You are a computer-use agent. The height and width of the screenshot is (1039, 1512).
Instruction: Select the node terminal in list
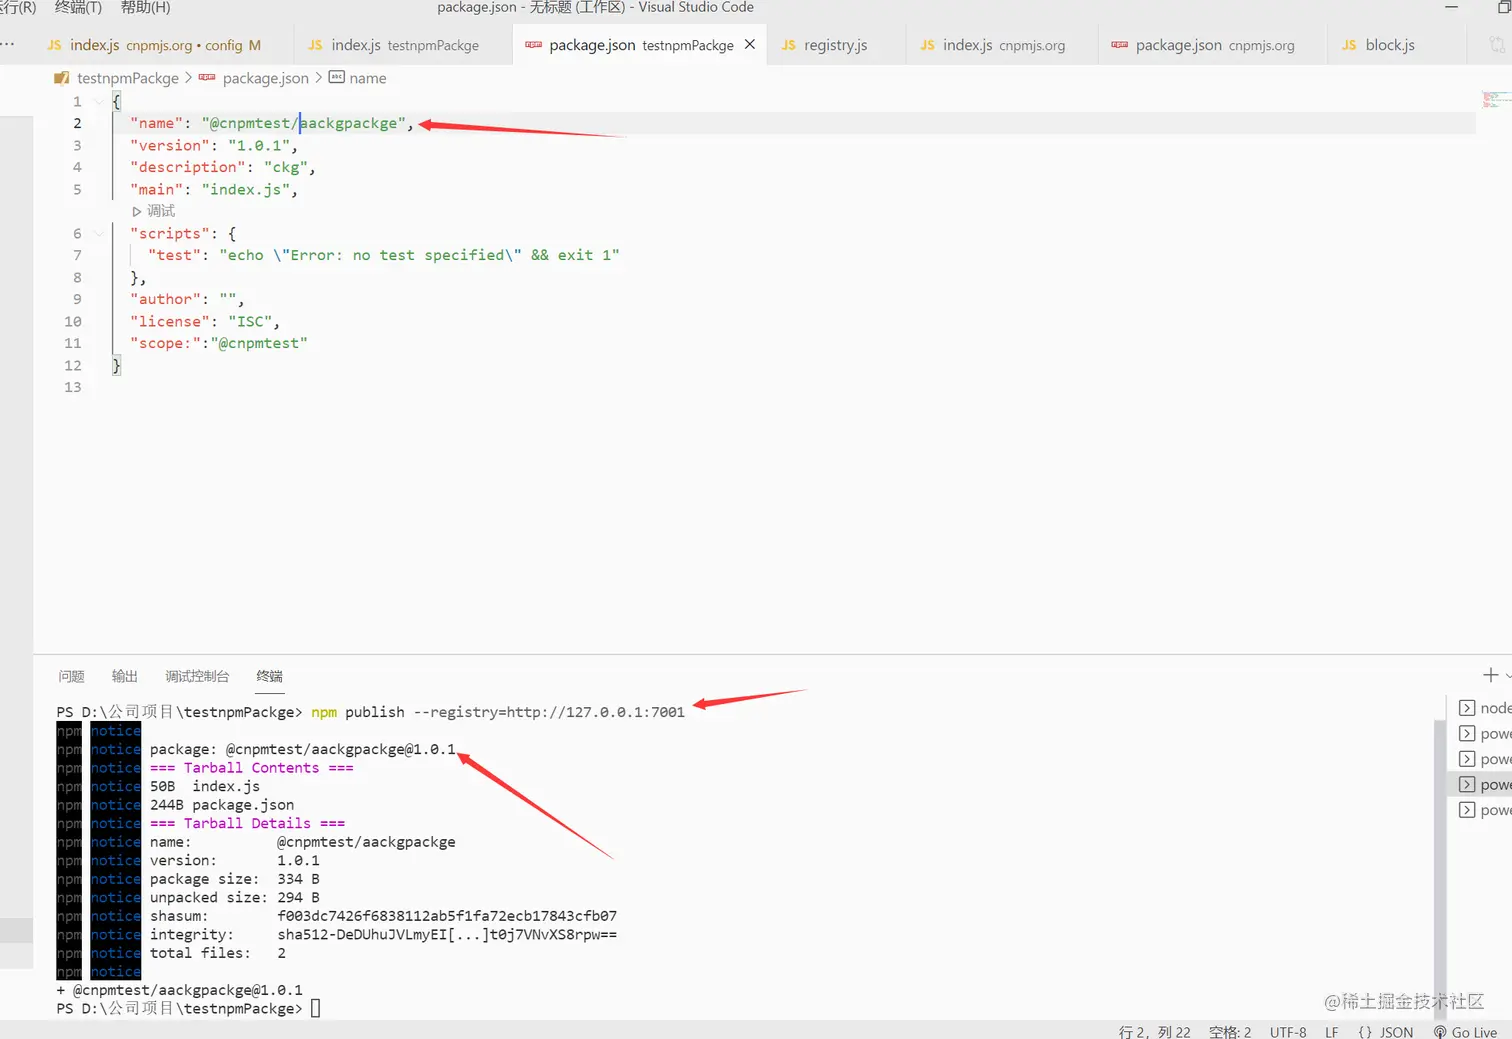tap(1485, 708)
